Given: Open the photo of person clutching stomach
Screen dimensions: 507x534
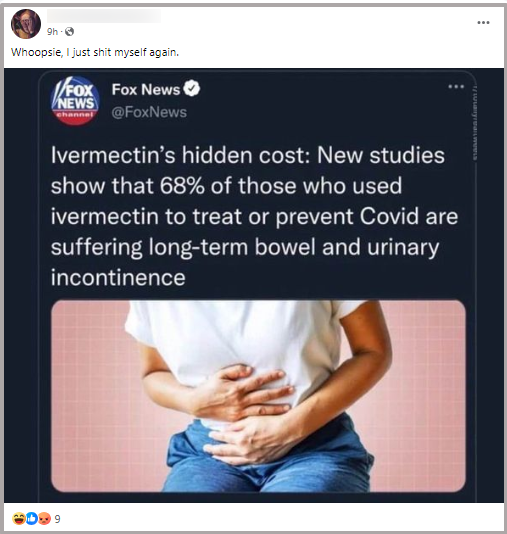Looking at the screenshot, I should [x=258, y=396].
